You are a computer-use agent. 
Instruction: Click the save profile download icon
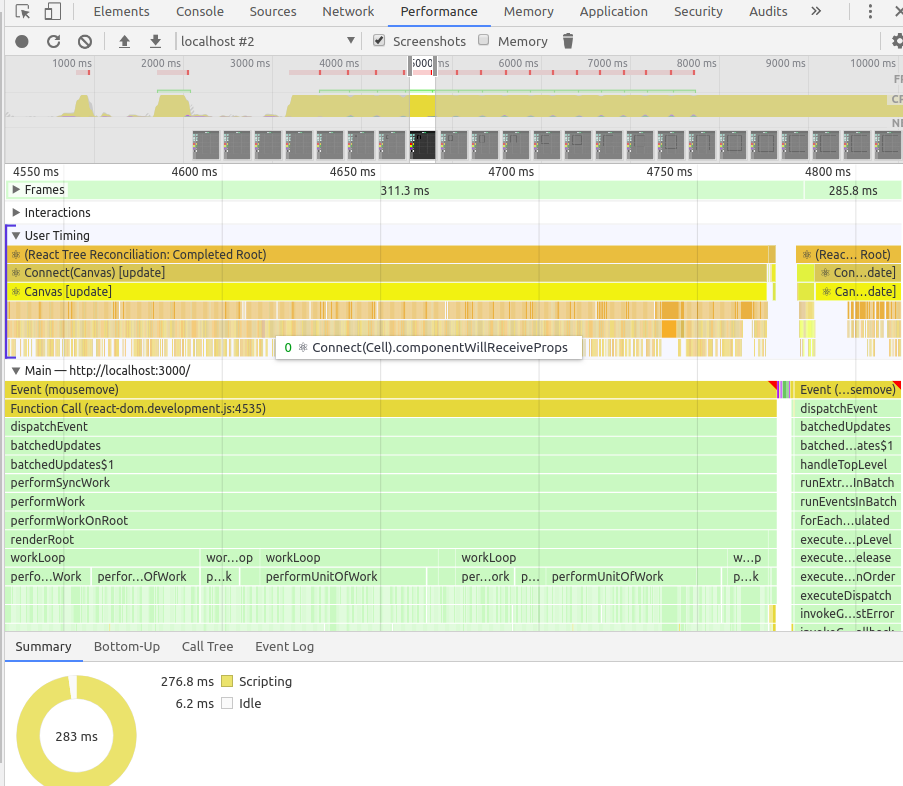point(155,41)
